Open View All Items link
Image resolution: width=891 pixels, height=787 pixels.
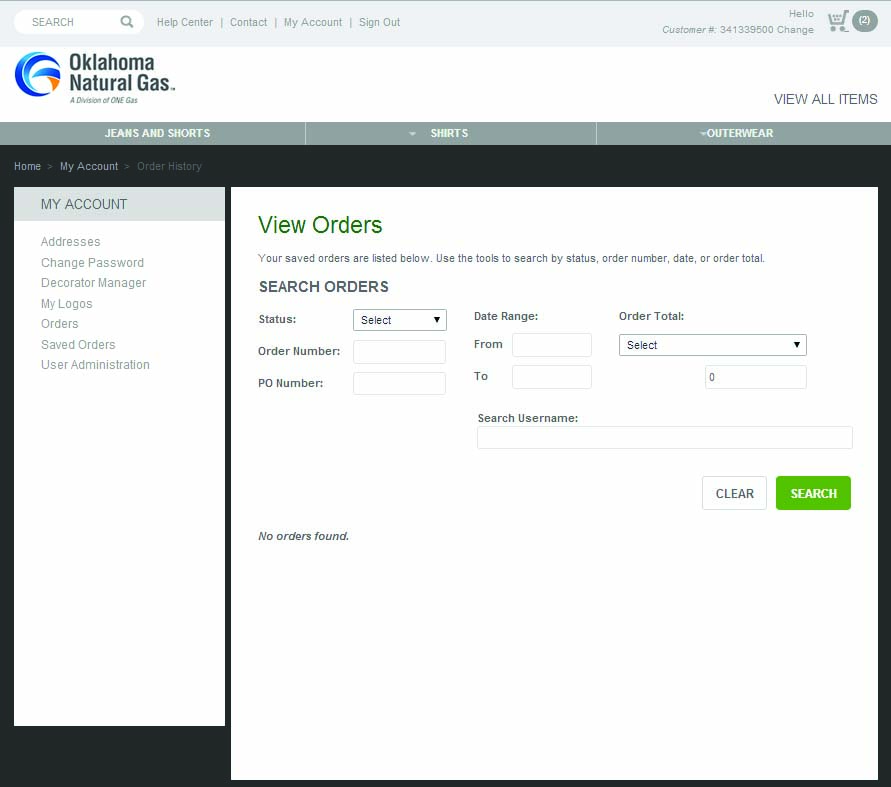[x=825, y=99]
